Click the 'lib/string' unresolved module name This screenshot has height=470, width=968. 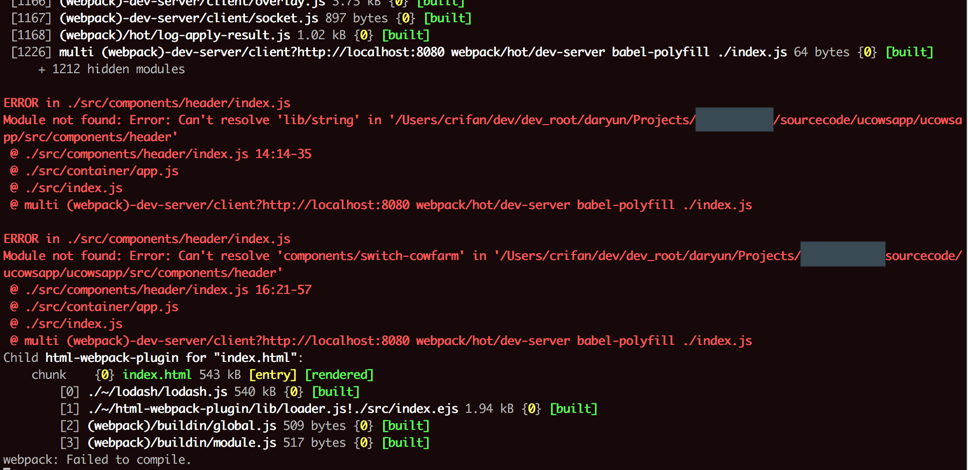(x=312, y=120)
